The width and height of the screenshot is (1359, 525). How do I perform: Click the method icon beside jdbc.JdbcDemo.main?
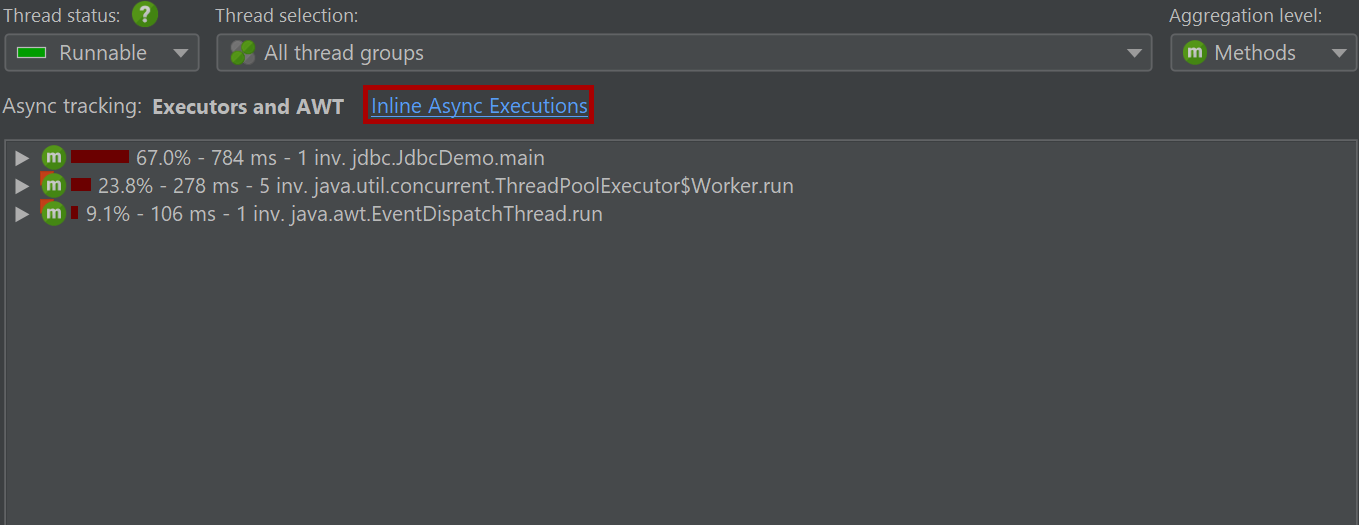53,157
